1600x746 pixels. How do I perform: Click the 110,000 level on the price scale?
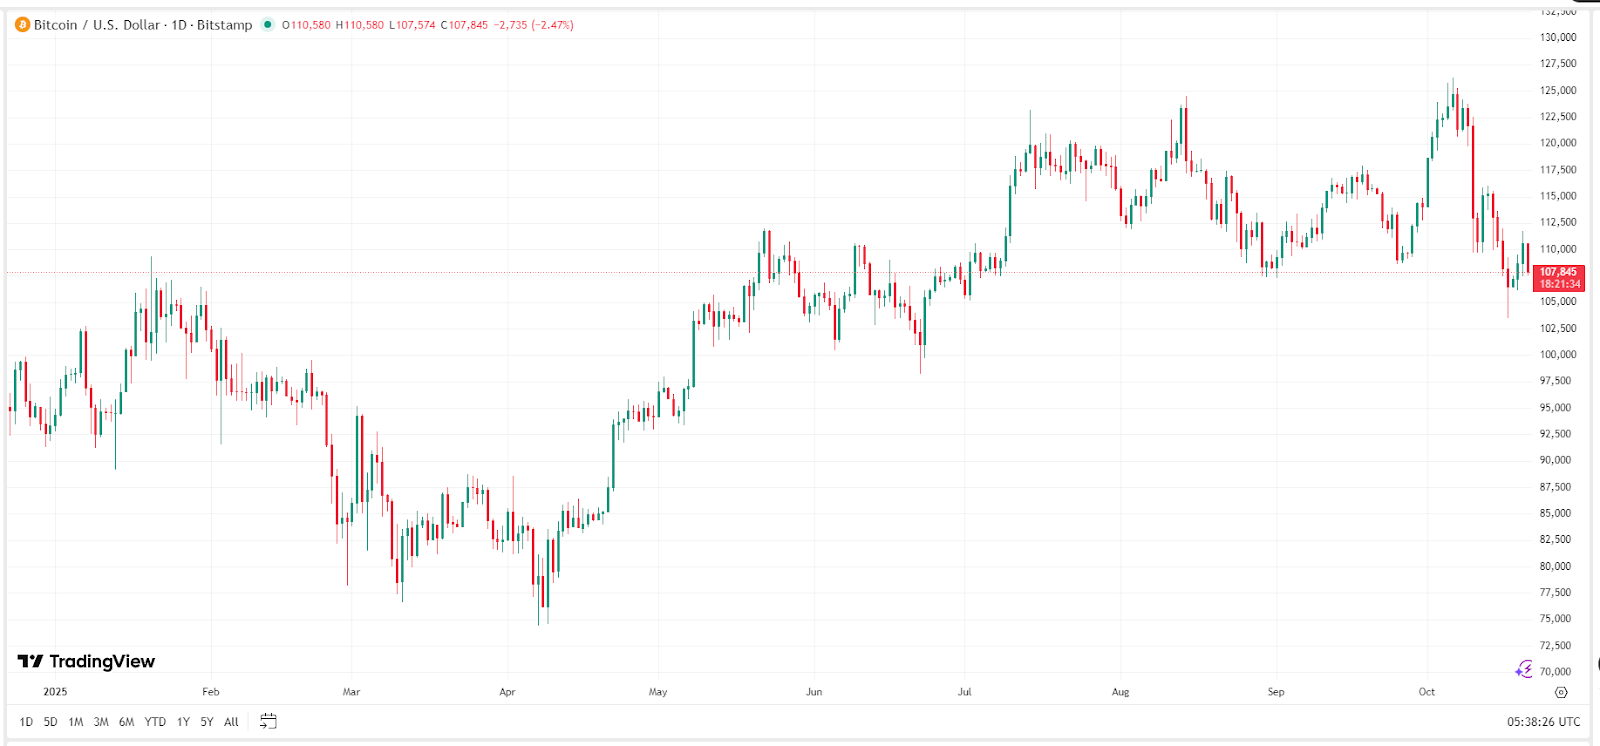[1556, 249]
